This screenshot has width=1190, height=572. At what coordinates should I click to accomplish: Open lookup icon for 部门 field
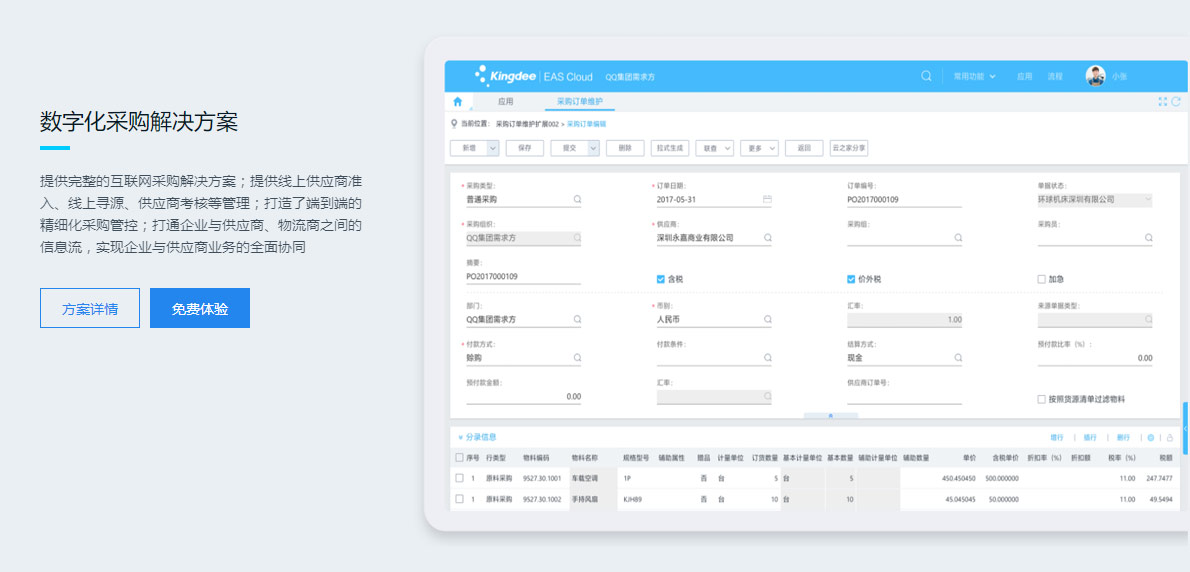(x=577, y=319)
